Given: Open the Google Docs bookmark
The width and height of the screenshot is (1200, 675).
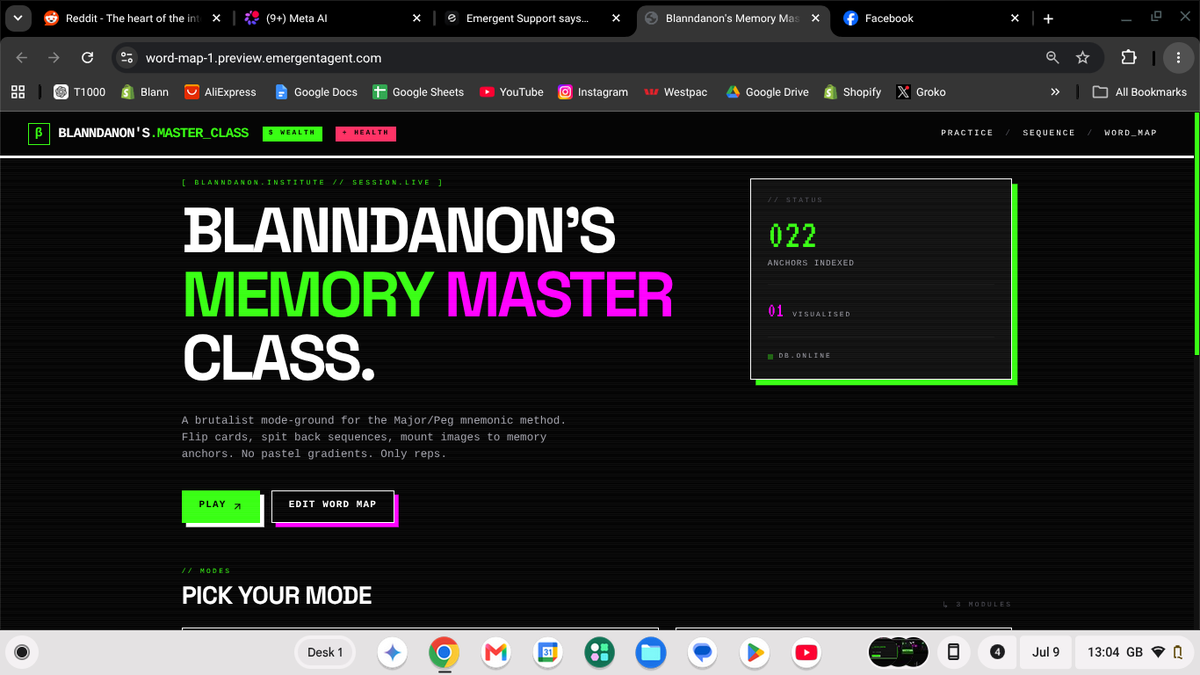Looking at the screenshot, I should coord(316,92).
